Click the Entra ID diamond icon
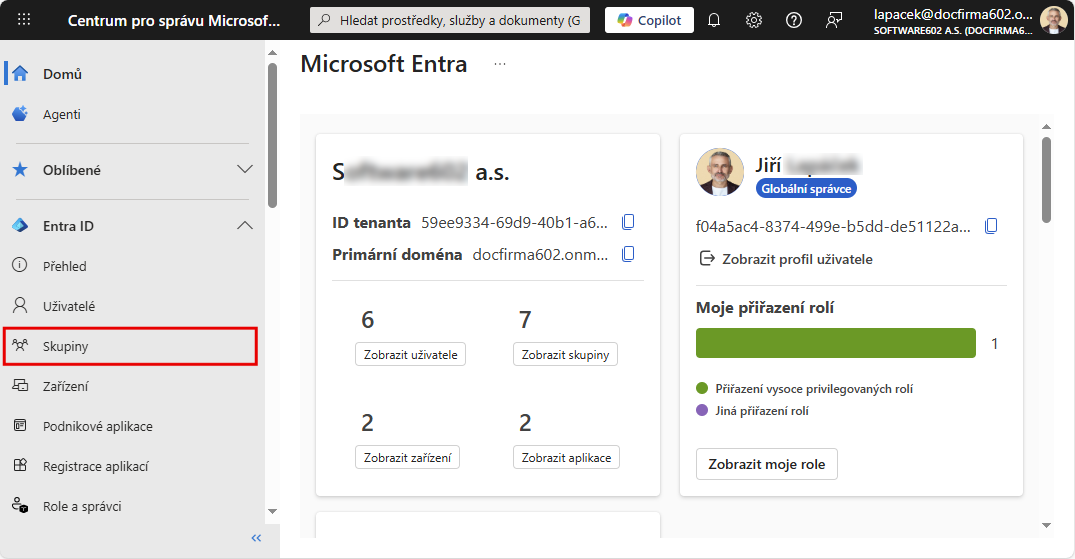1075x559 pixels. (x=20, y=225)
